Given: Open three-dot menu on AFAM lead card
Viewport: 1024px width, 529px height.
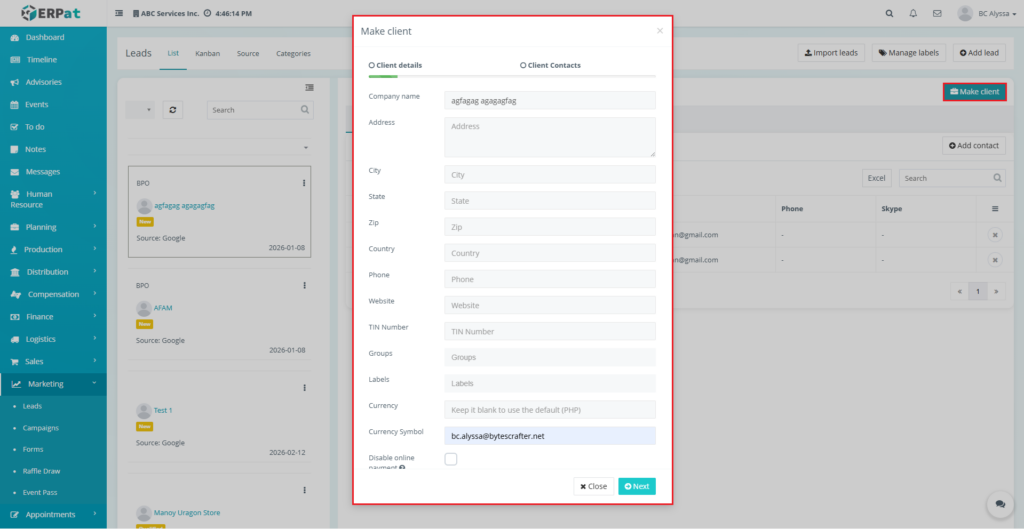Looking at the screenshot, I should (x=304, y=285).
